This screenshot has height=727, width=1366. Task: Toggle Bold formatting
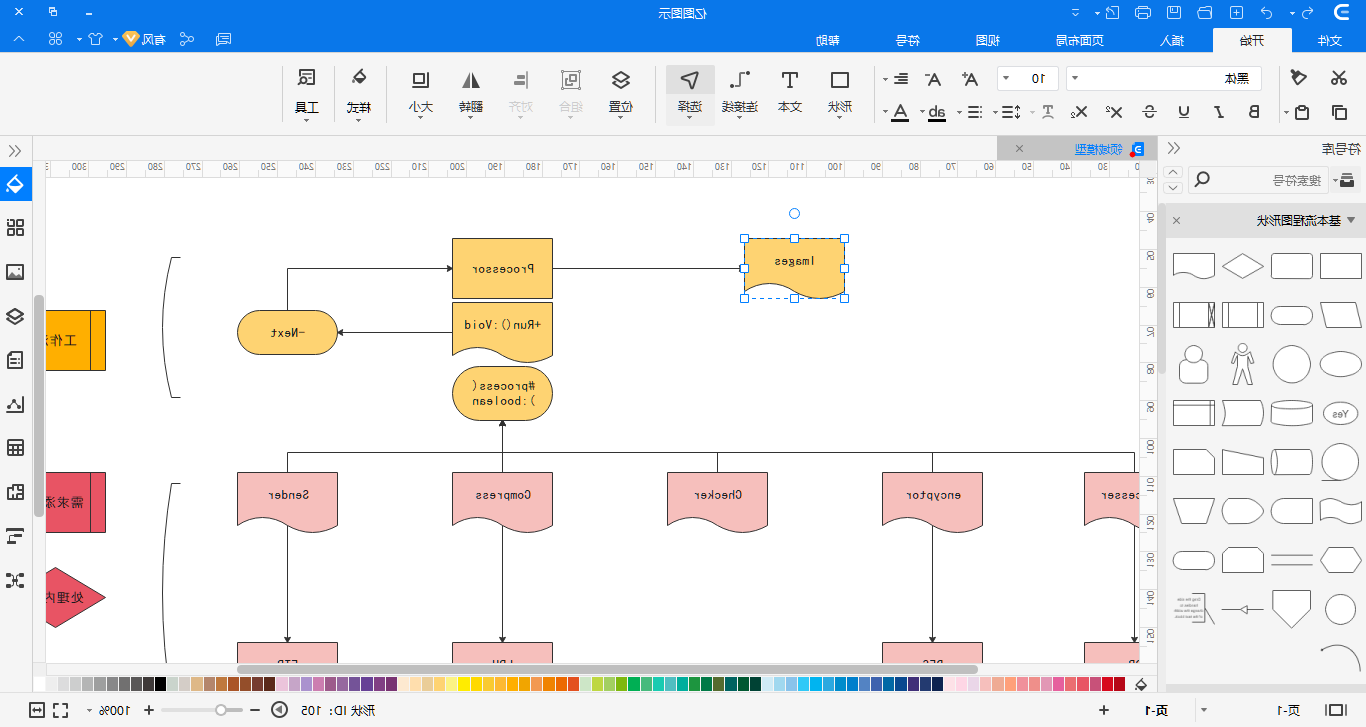[x=1254, y=112]
